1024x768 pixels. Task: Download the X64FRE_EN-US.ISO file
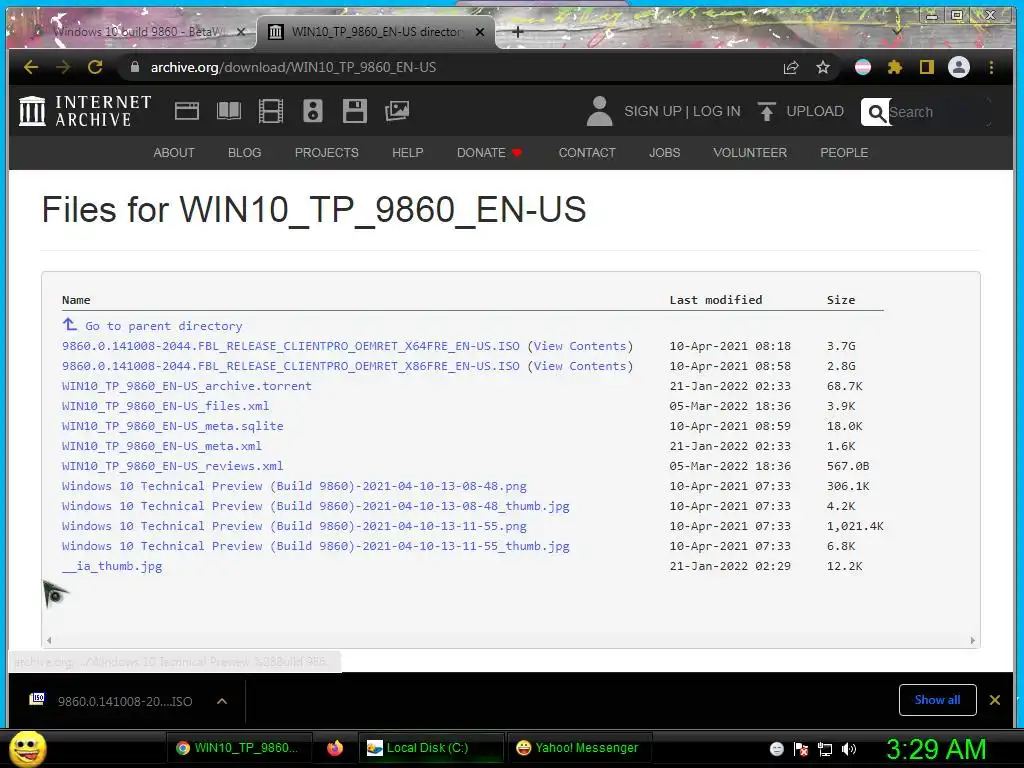[x=291, y=346]
